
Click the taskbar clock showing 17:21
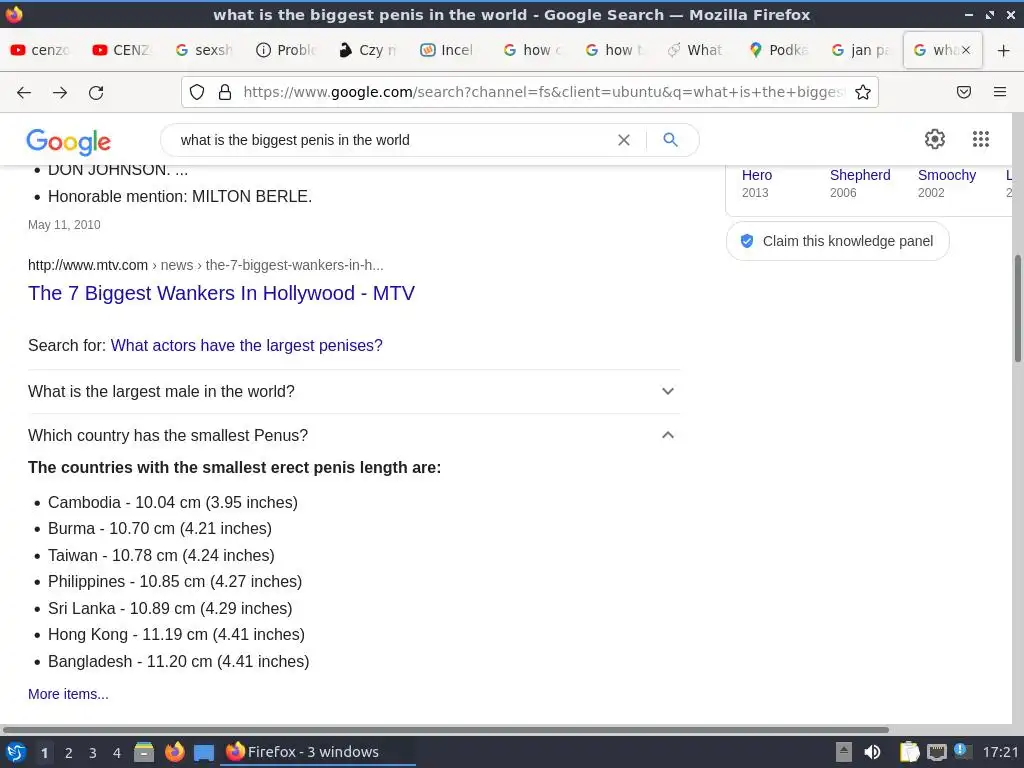[1000, 752]
